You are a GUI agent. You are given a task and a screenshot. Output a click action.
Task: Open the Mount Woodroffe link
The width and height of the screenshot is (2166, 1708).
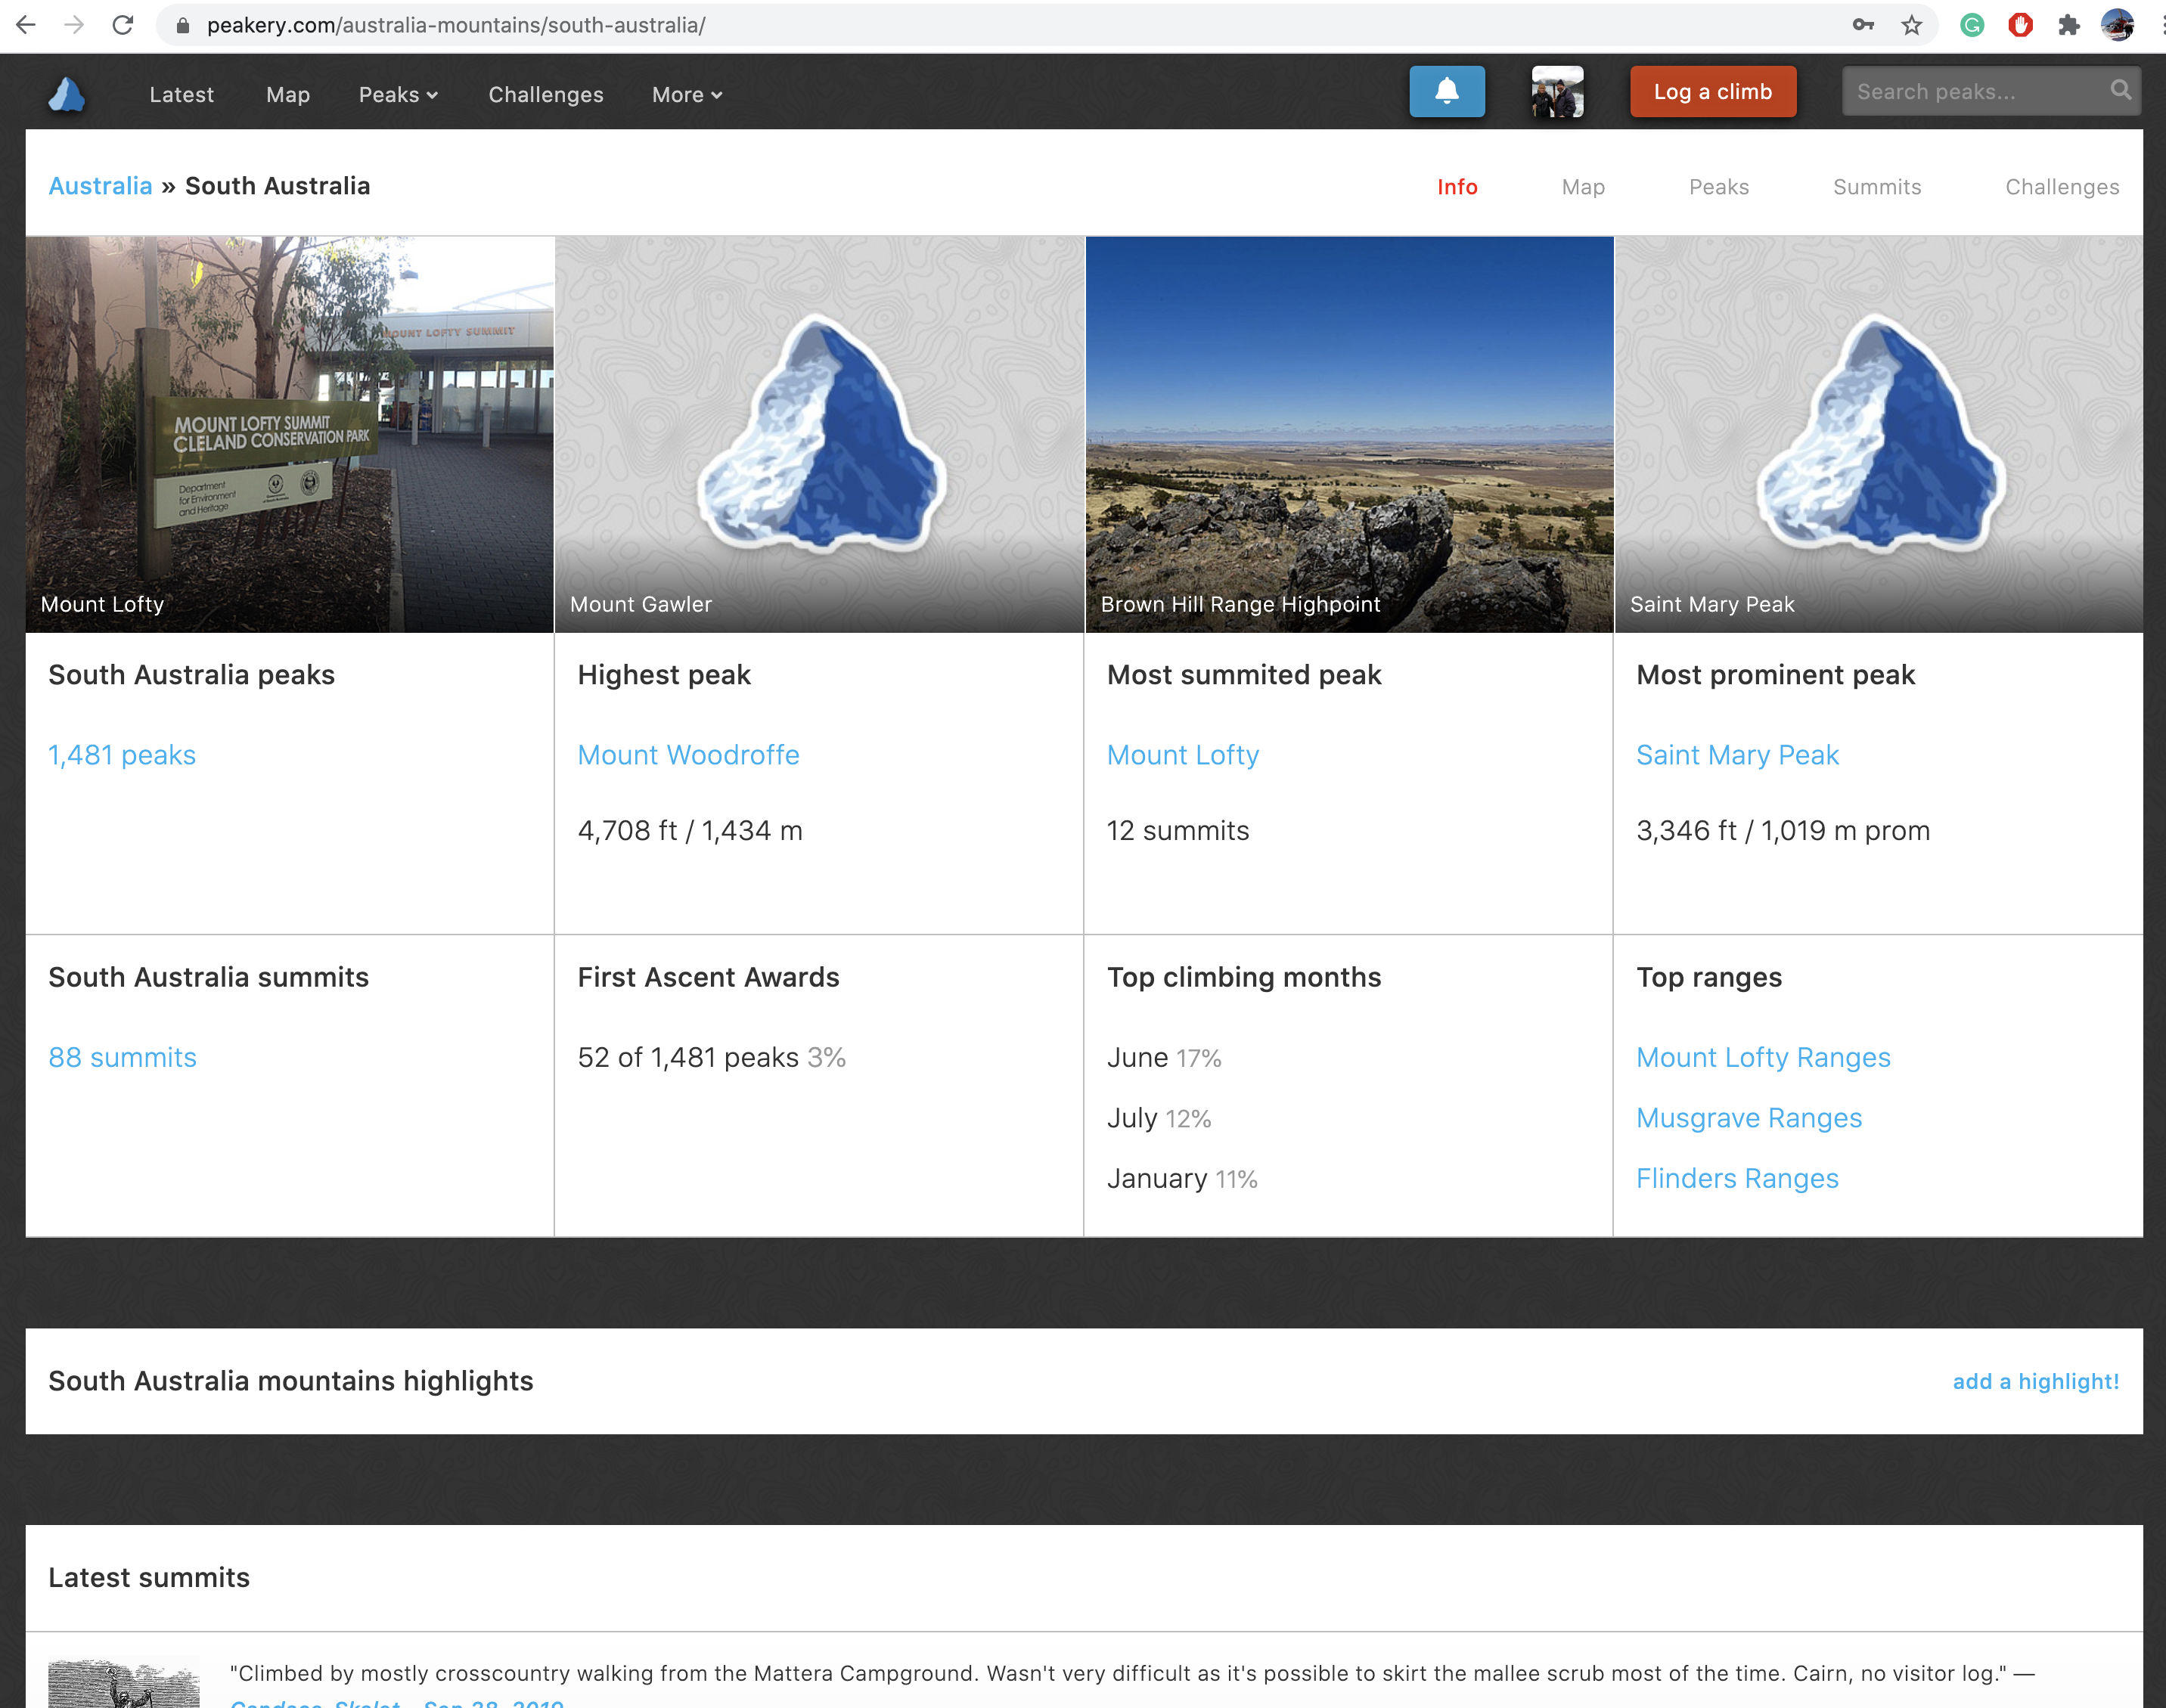[x=688, y=755]
